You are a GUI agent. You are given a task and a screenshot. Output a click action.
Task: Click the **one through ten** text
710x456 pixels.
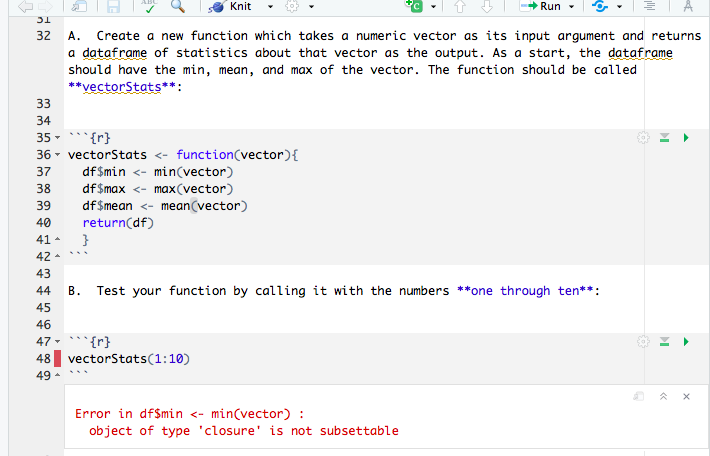coord(525,291)
